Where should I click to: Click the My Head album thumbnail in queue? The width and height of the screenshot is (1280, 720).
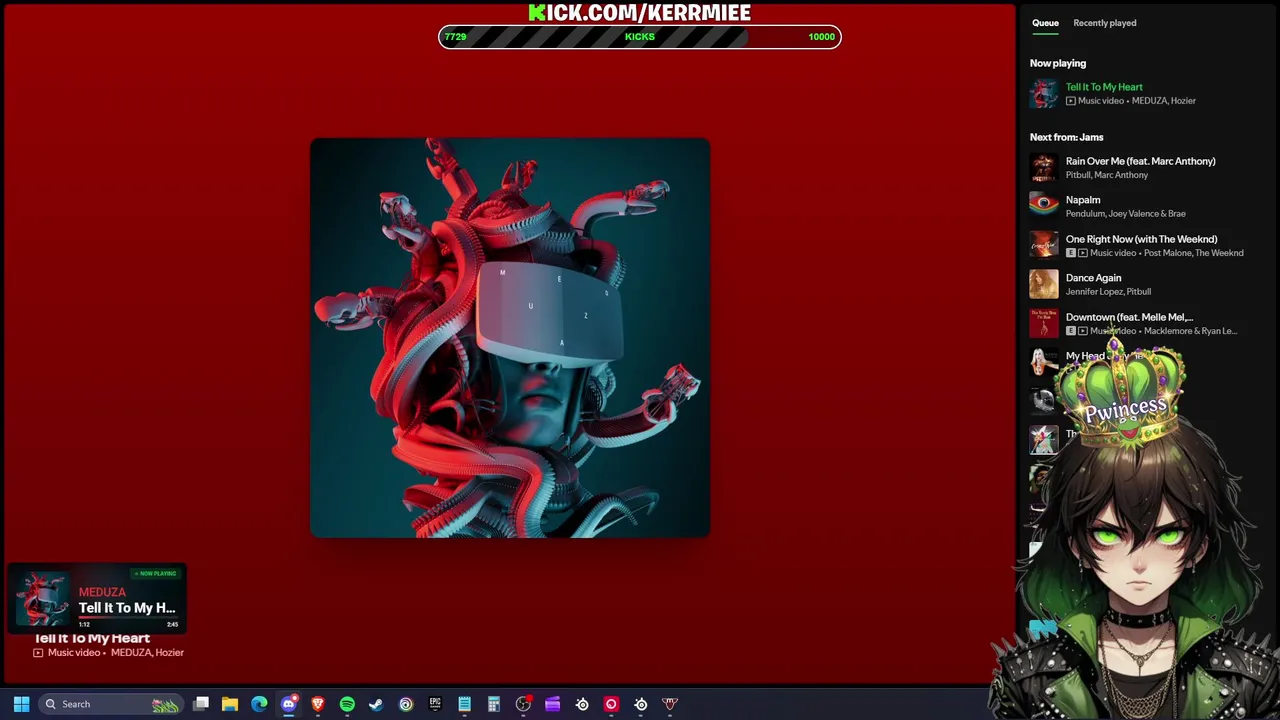tap(1044, 362)
